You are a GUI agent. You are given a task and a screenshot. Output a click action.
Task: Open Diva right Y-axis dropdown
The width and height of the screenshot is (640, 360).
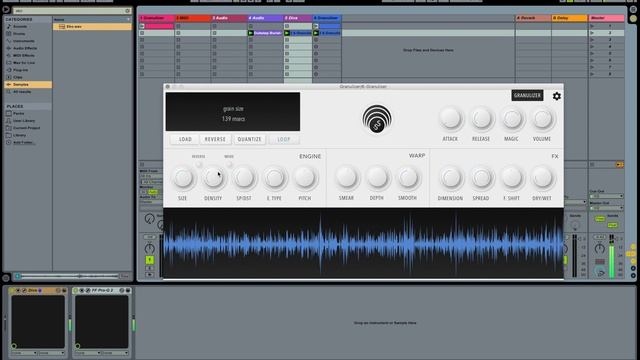tap(52, 353)
